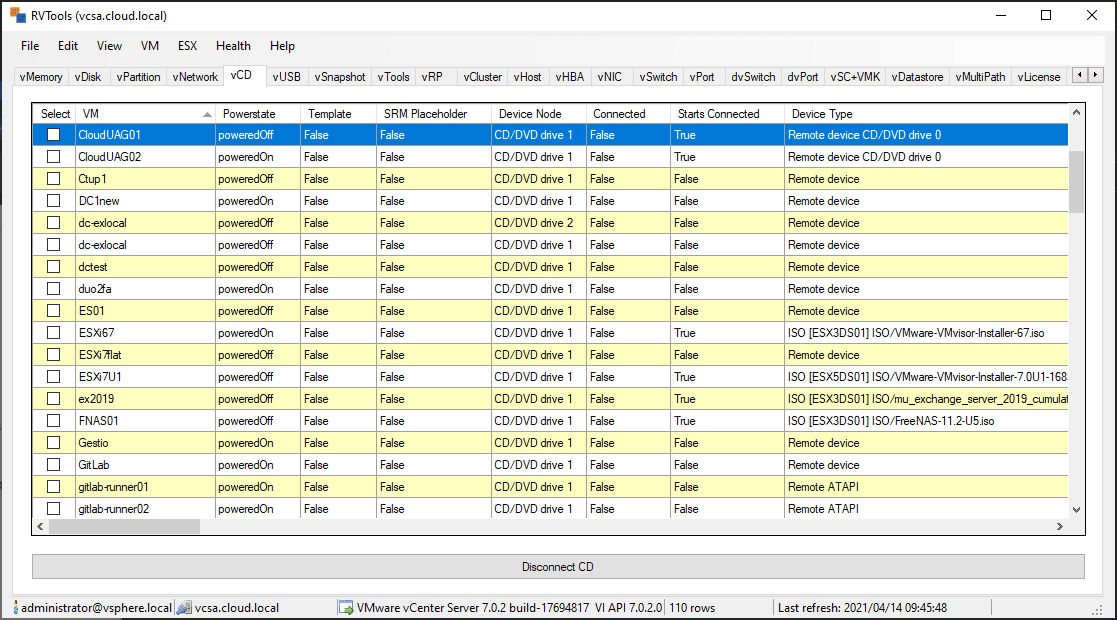Click the VMware vCenter Server icon in status bar
1117x620 pixels.
pyautogui.click(x=346, y=607)
